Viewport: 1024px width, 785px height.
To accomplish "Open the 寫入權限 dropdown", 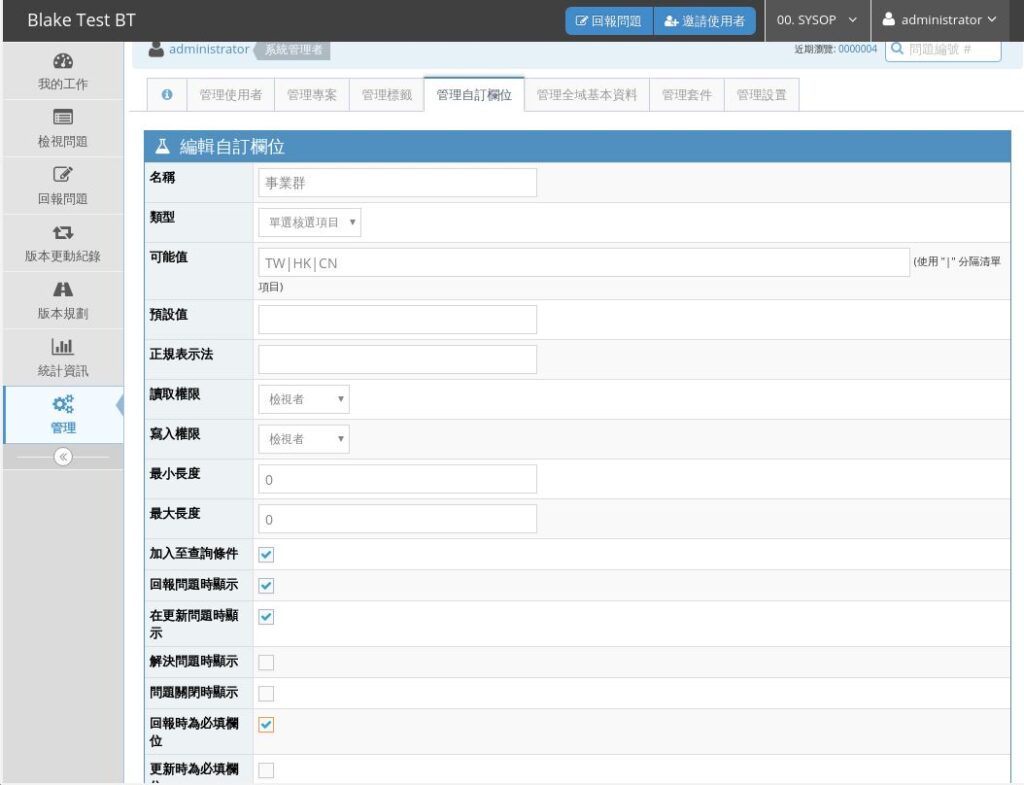I will tap(304, 439).
